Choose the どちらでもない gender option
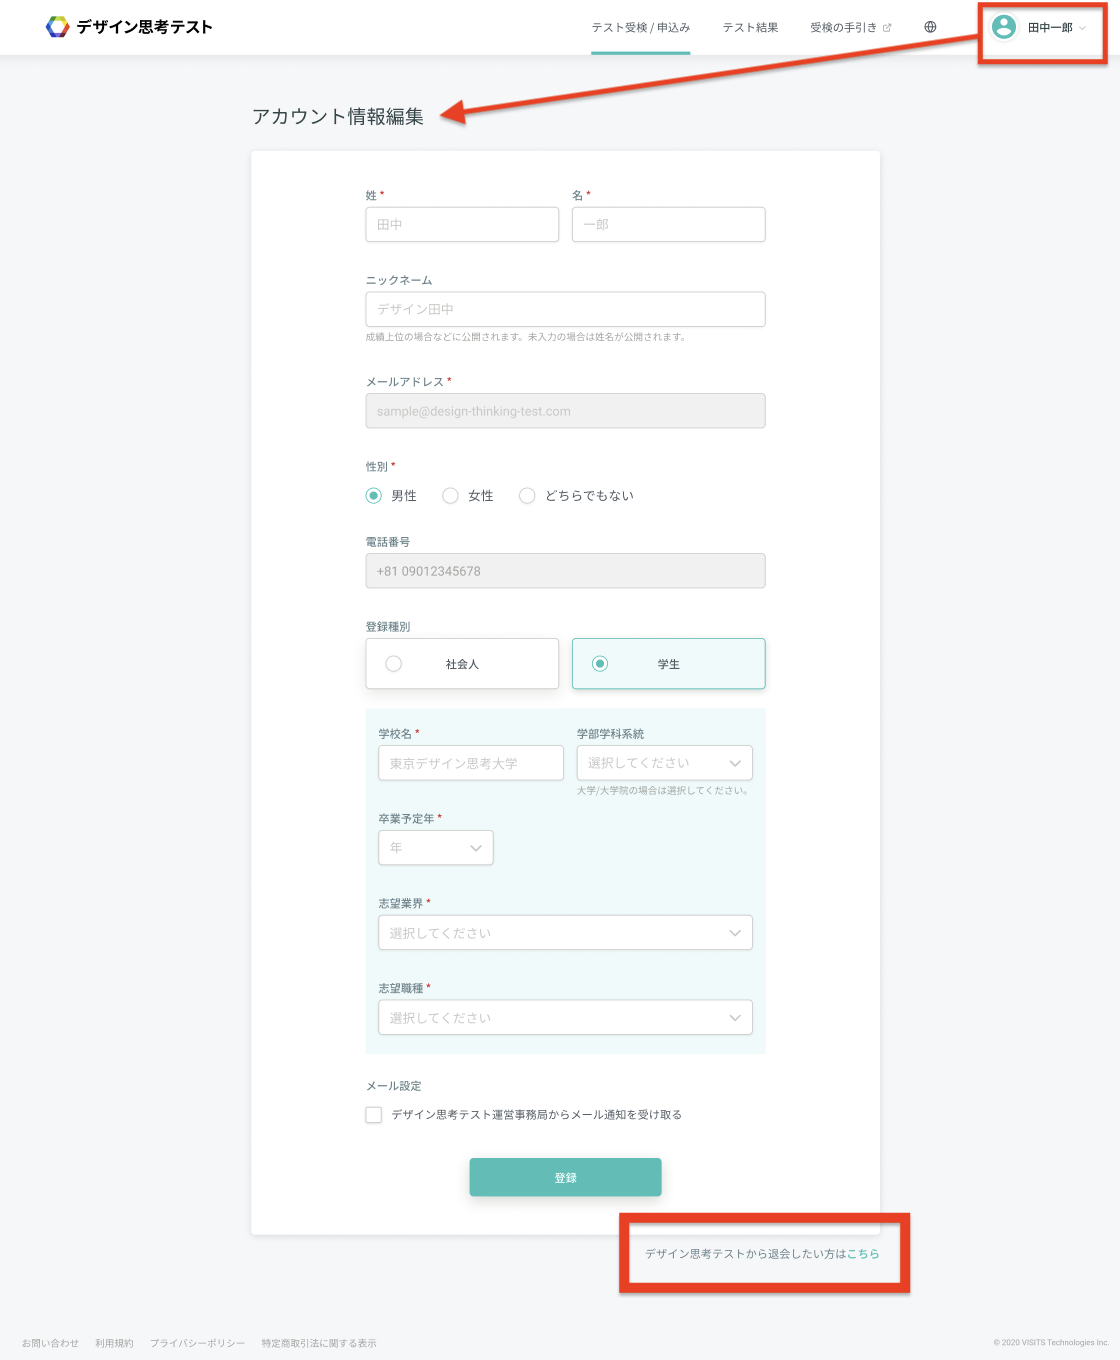1120x1360 pixels. click(x=527, y=496)
